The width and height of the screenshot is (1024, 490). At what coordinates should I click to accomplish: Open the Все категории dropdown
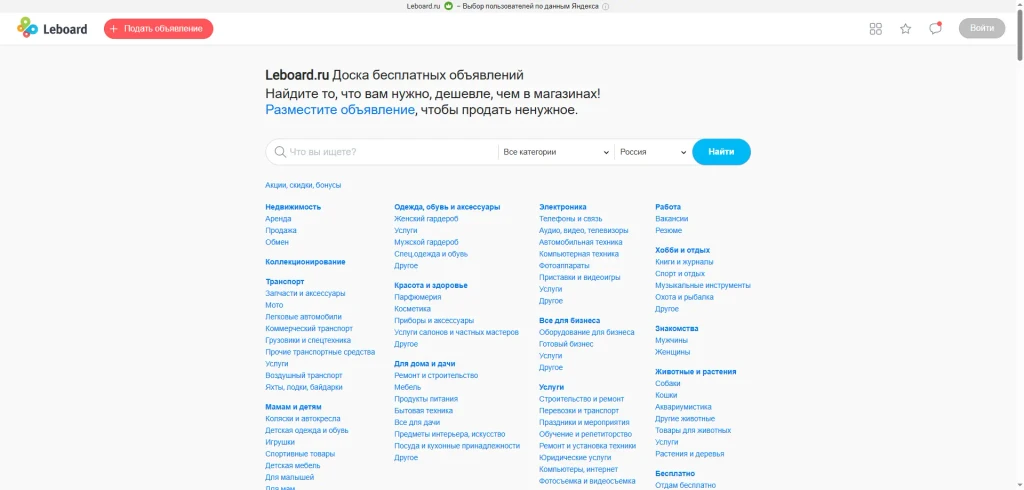pos(556,152)
